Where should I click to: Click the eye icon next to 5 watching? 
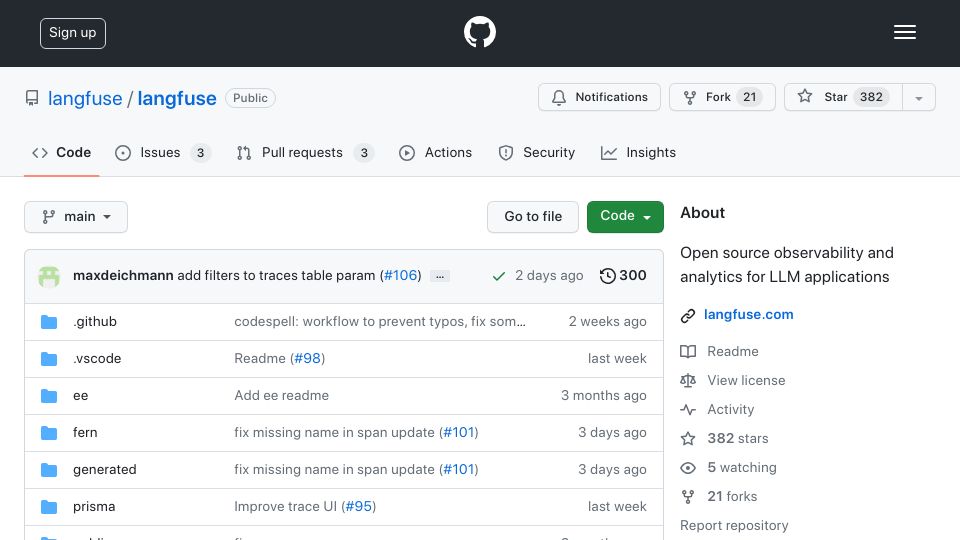click(688, 468)
